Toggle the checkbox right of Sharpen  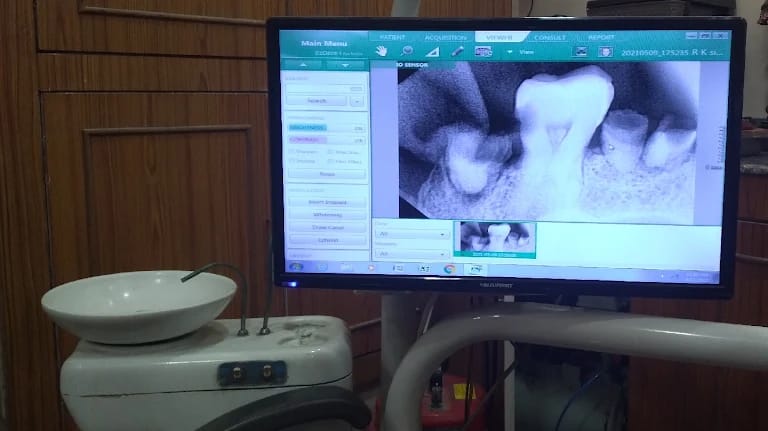(331, 152)
